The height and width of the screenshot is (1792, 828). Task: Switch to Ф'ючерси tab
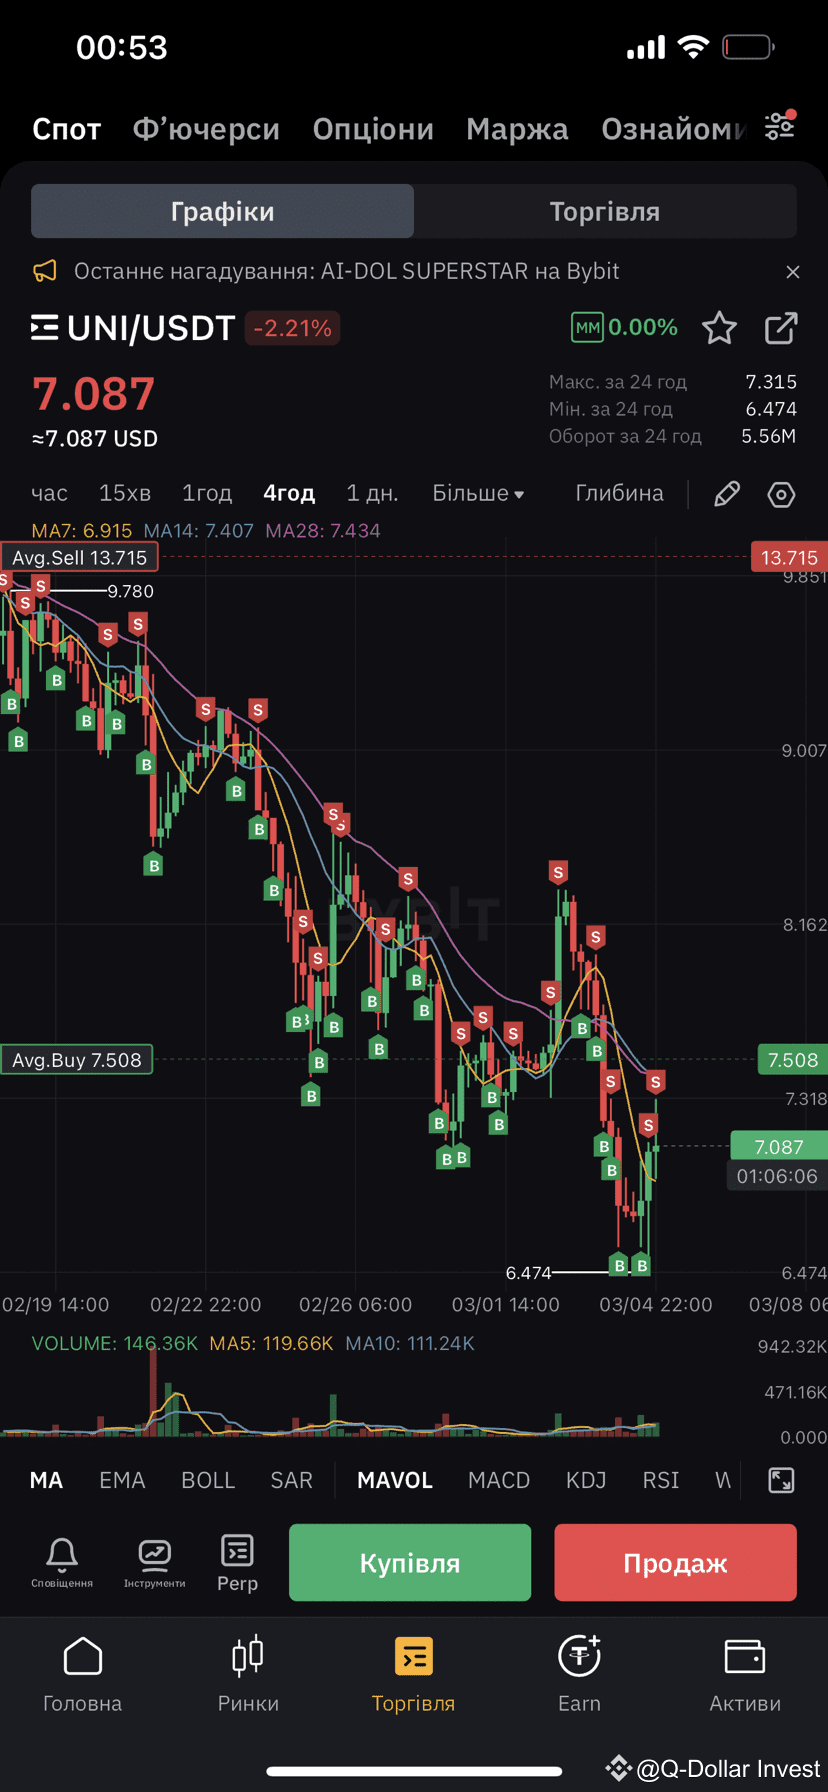point(206,129)
